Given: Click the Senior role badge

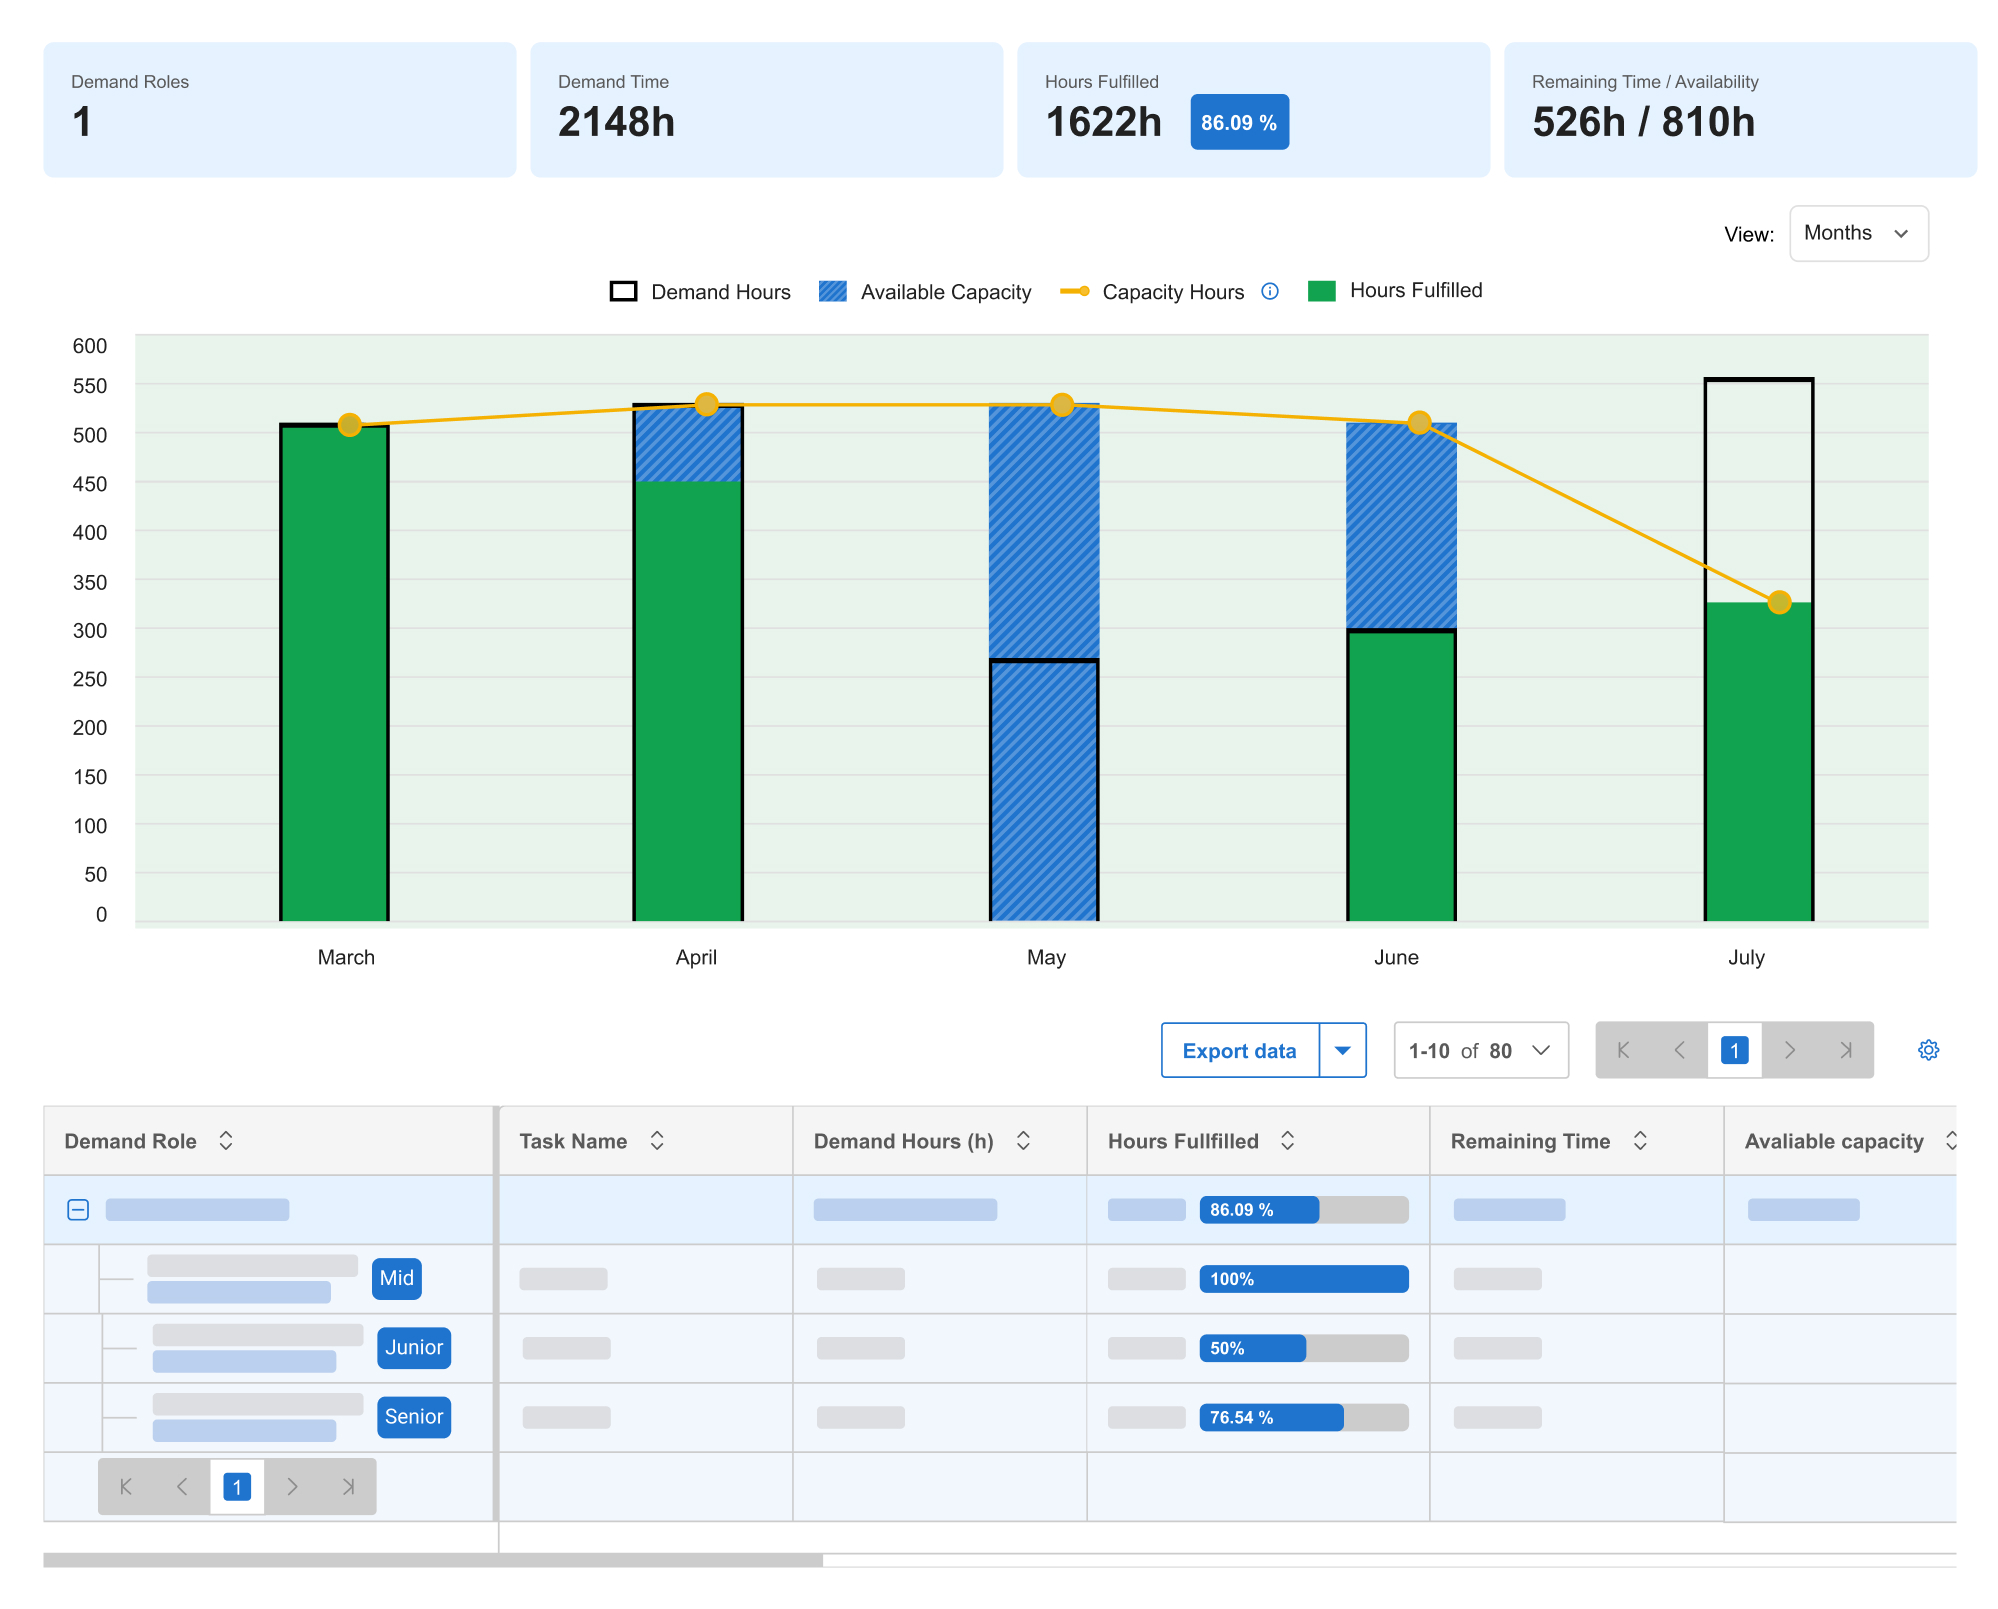Looking at the screenshot, I should (413, 1417).
